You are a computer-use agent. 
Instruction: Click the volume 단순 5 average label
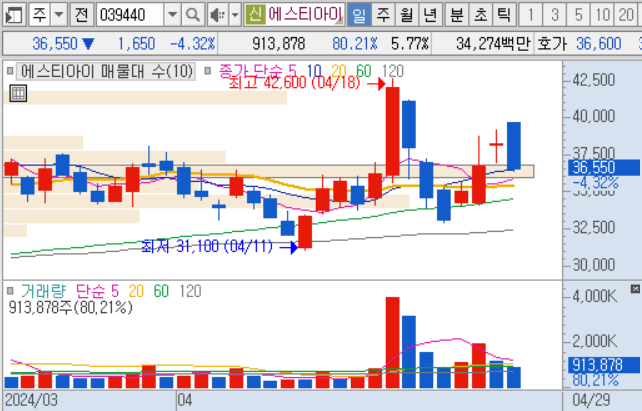97,291
